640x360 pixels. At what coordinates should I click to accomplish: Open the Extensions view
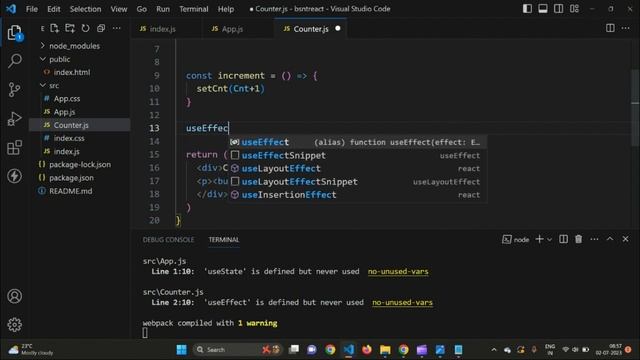click(x=14, y=147)
